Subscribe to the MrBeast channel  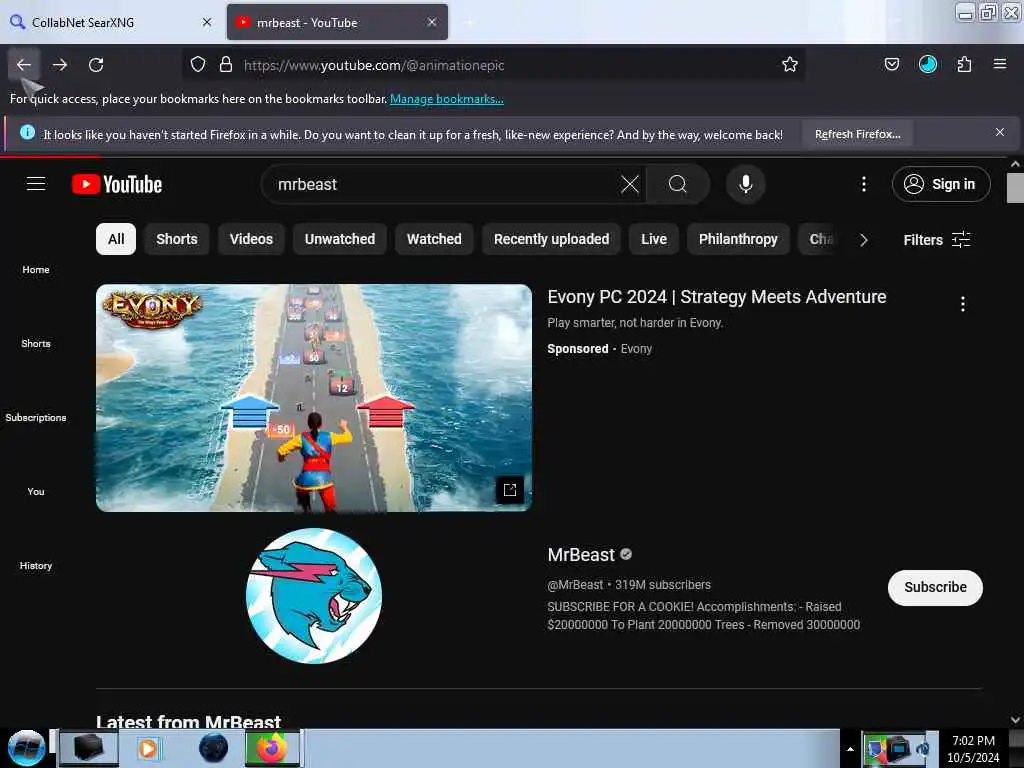[935, 587]
